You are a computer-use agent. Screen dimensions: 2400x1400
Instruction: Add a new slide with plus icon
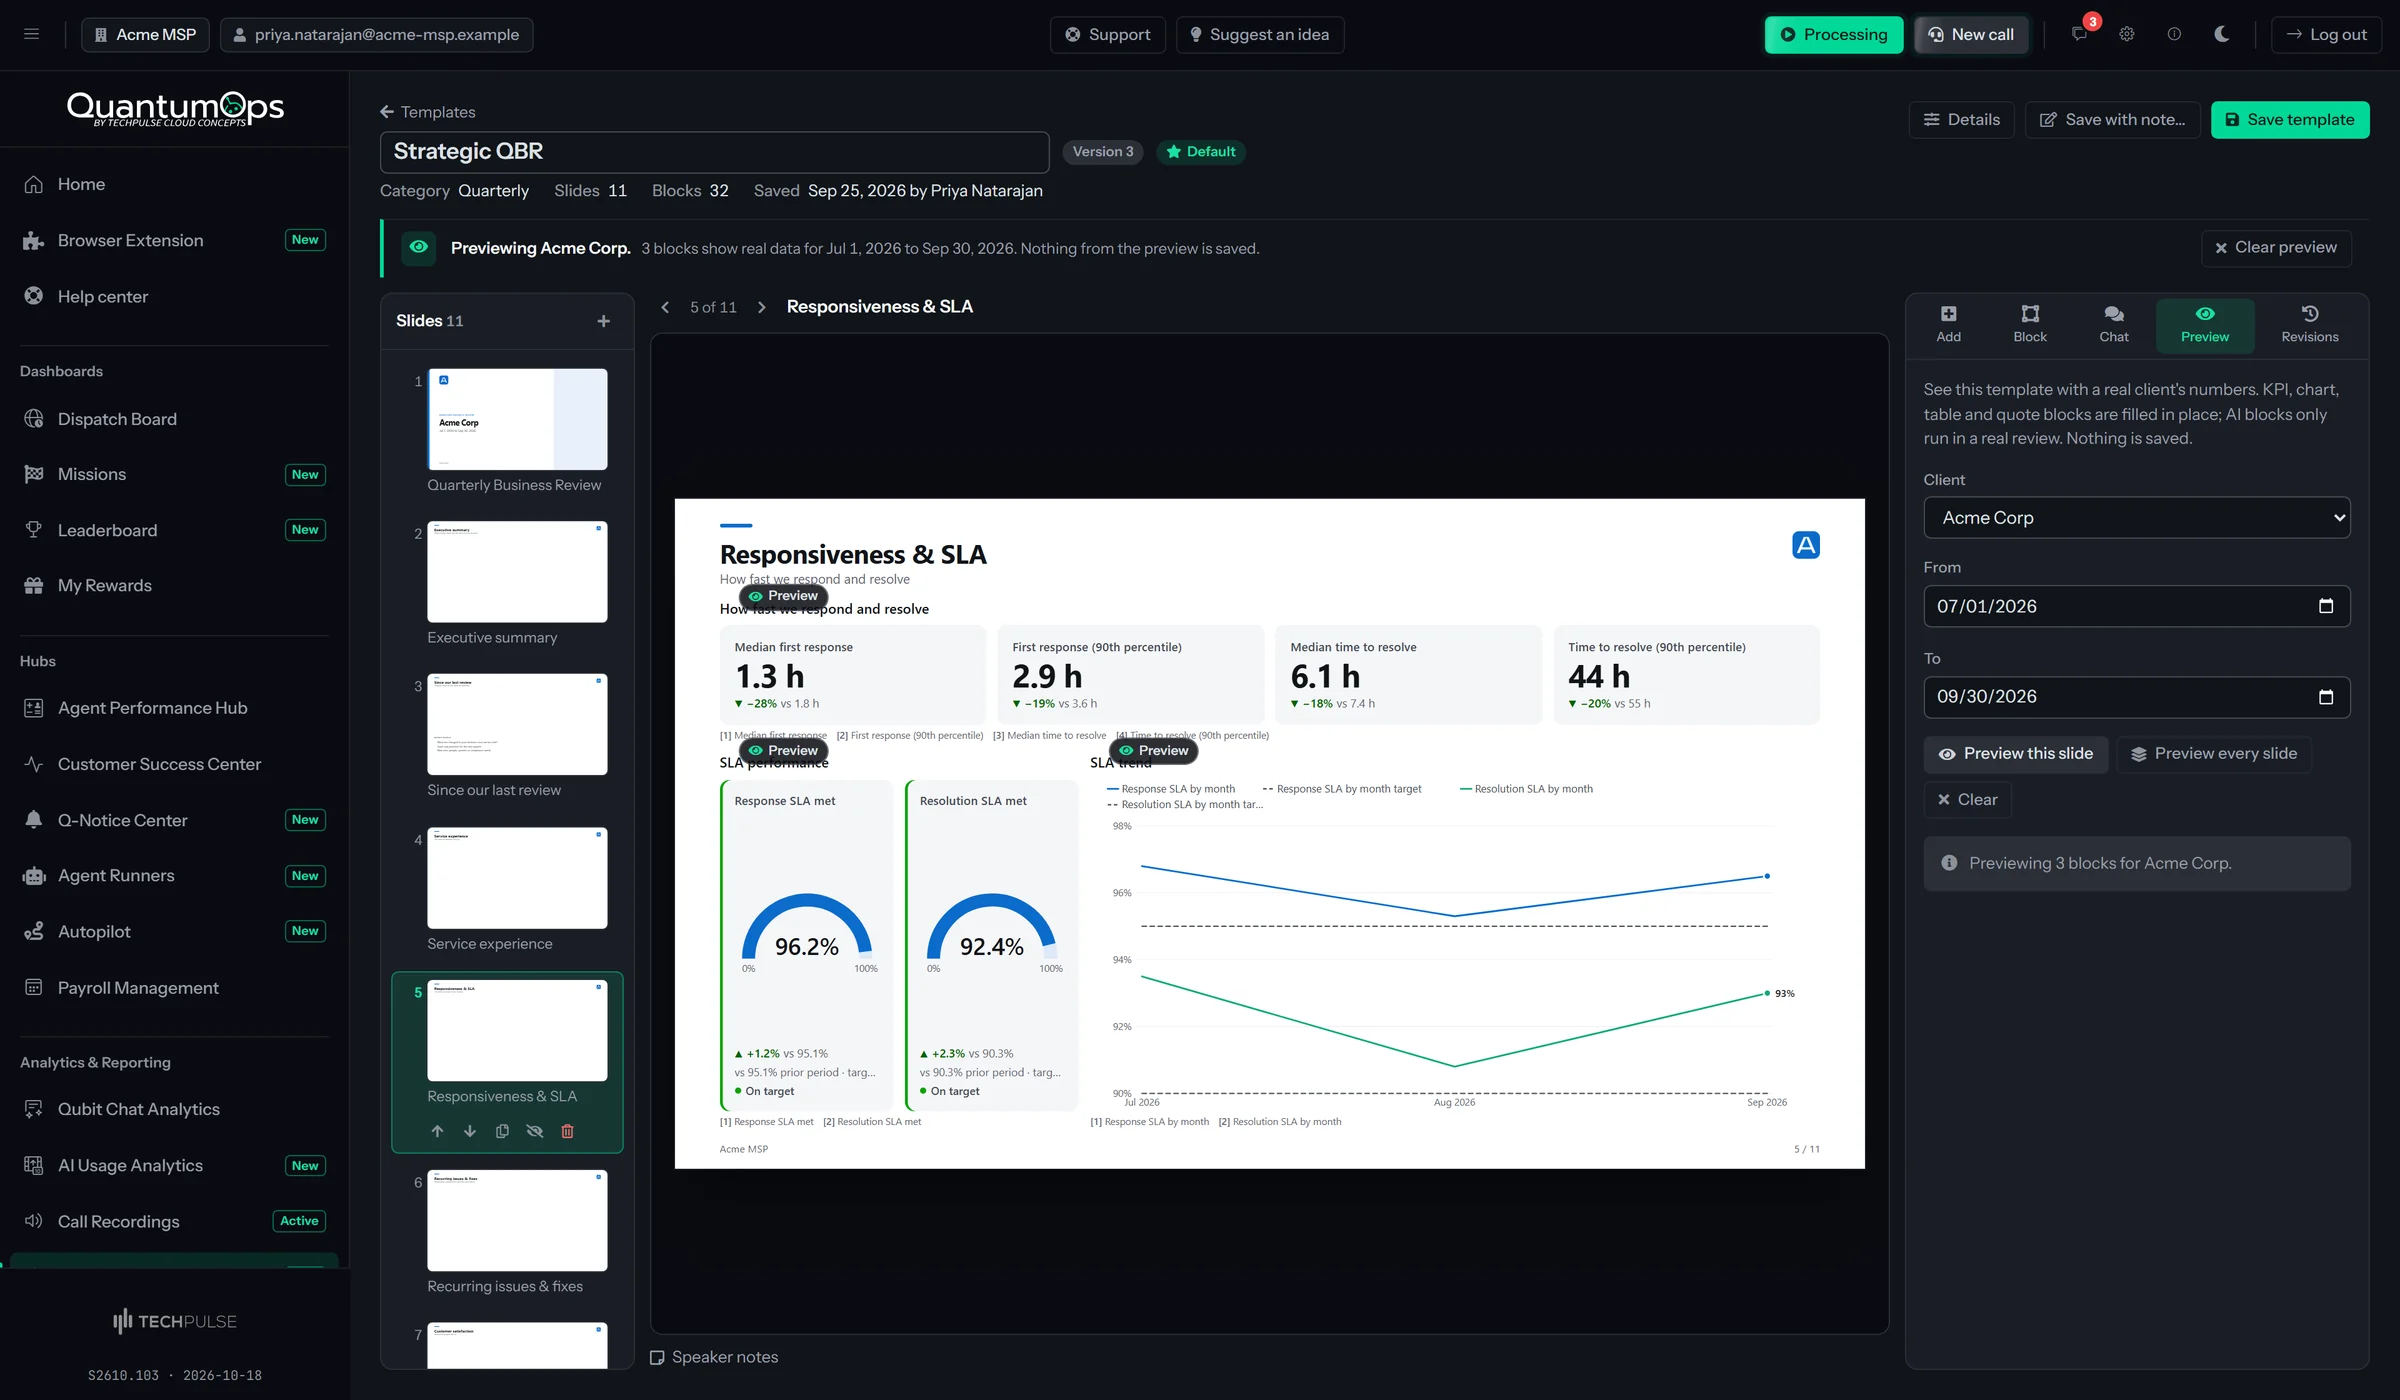tap(603, 321)
